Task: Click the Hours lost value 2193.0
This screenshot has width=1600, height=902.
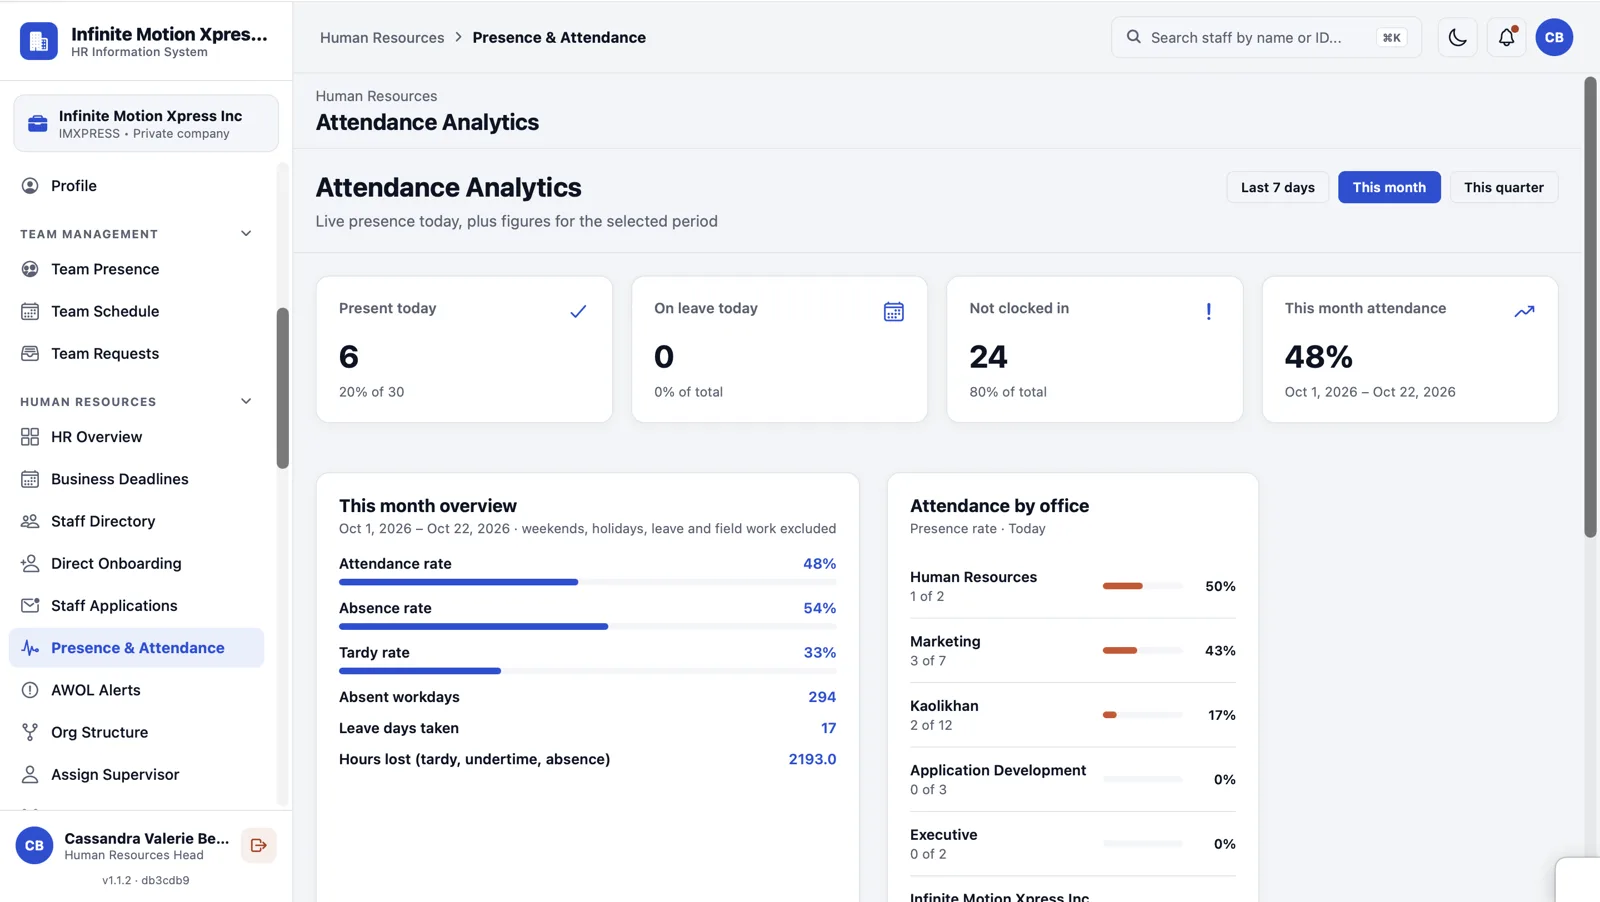Action: 812,759
